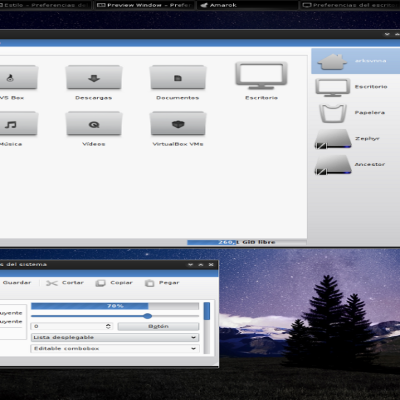The width and height of the screenshot is (400, 400).
Task: Open Papelera trash in the sidebar
Action: [355, 113]
